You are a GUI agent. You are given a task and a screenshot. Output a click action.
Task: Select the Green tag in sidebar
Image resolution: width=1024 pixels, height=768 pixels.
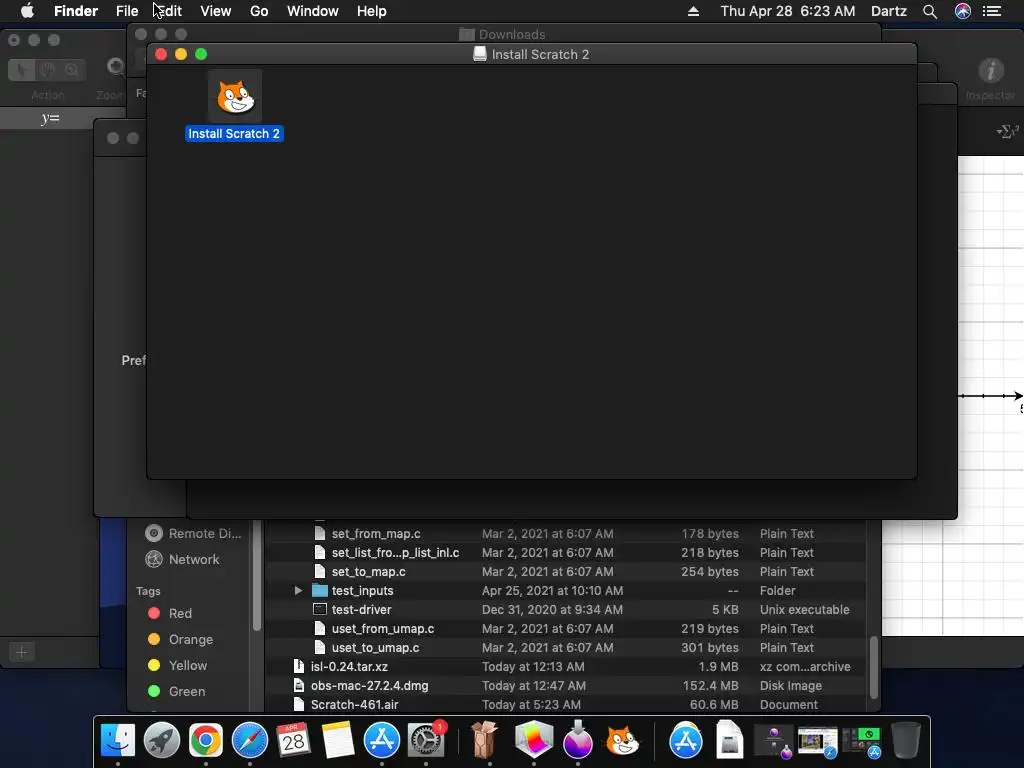click(x=177, y=691)
